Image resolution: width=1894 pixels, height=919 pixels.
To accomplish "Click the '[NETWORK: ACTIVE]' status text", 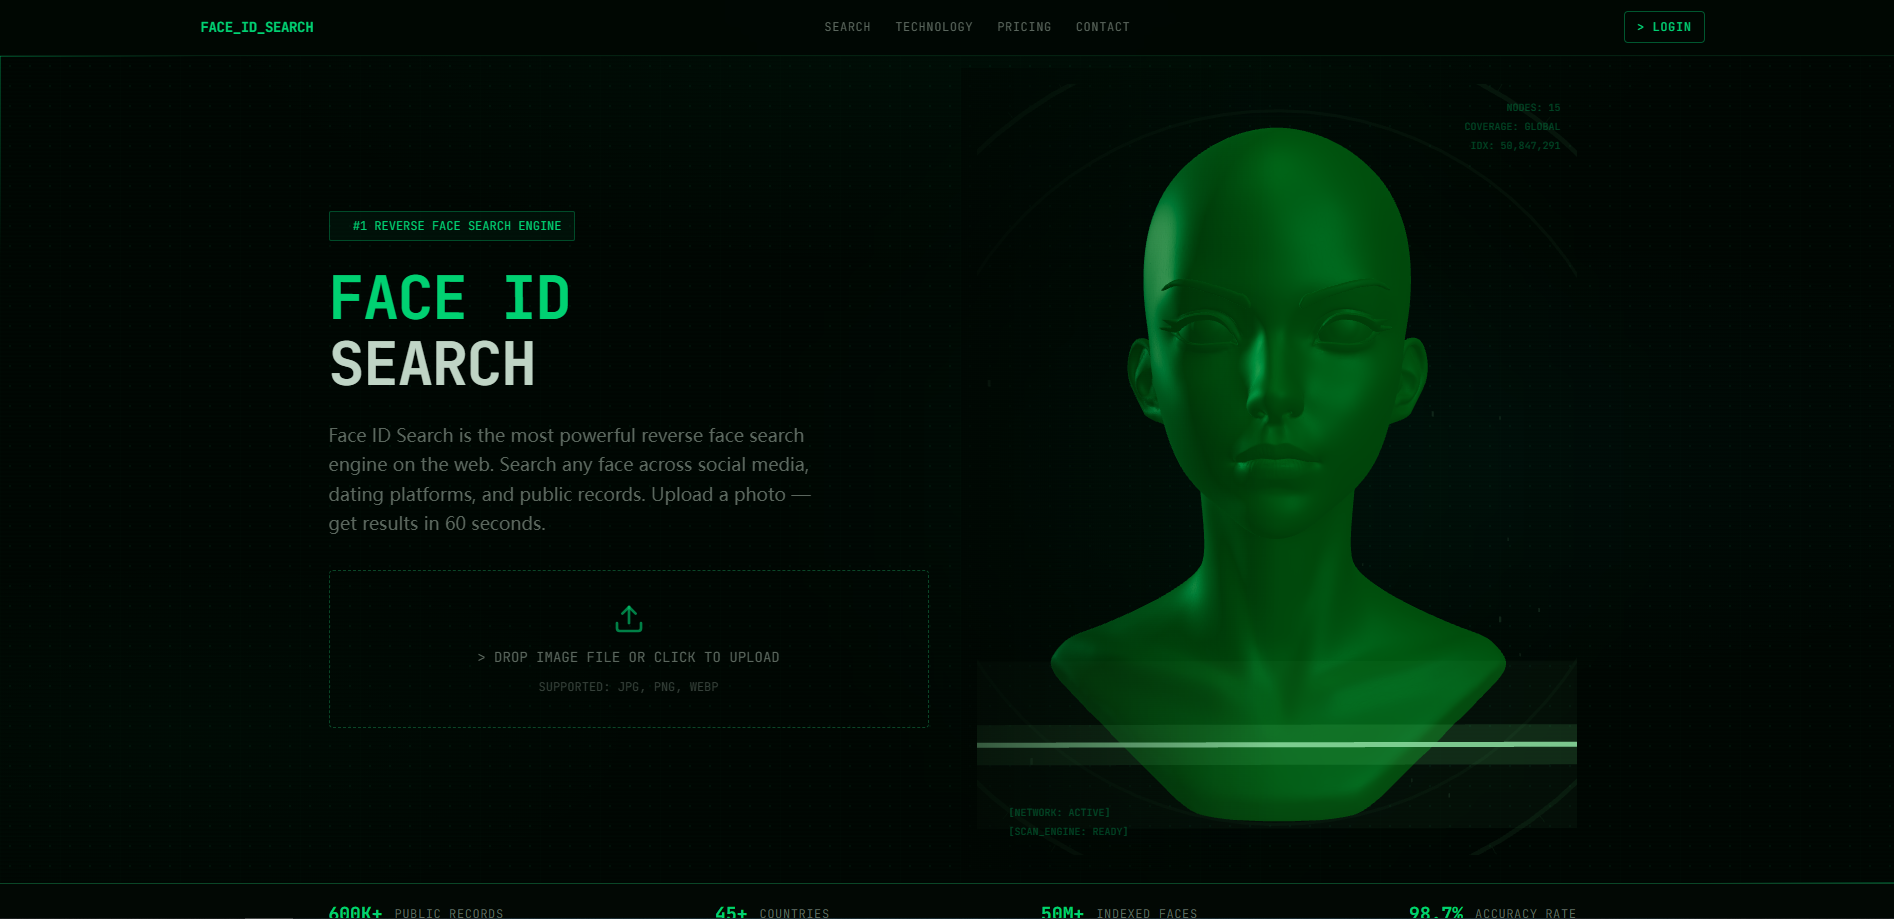I will pyautogui.click(x=1059, y=813).
